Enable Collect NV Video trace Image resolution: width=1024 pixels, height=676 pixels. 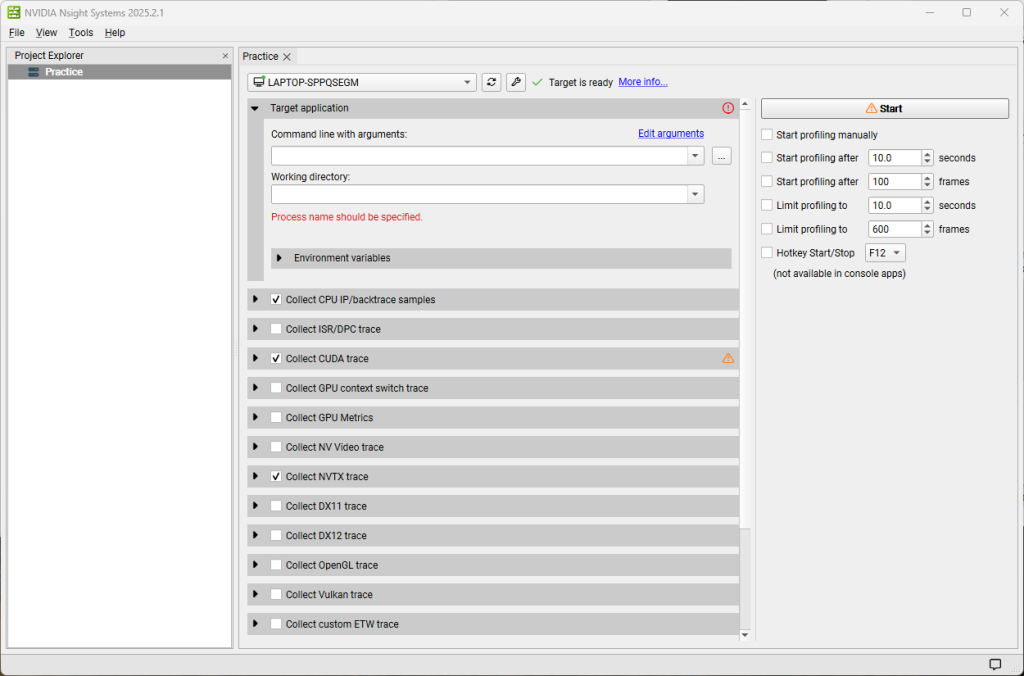(x=276, y=447)
